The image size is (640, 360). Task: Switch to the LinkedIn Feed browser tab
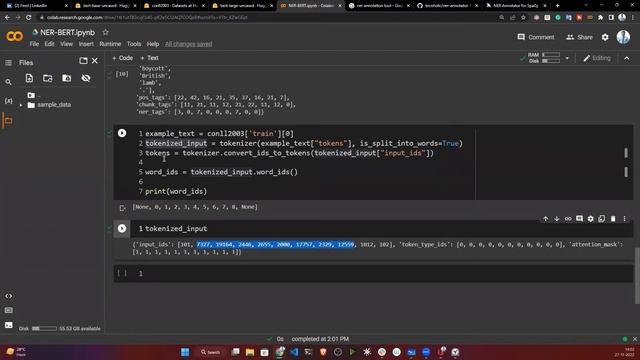(37, 6)
